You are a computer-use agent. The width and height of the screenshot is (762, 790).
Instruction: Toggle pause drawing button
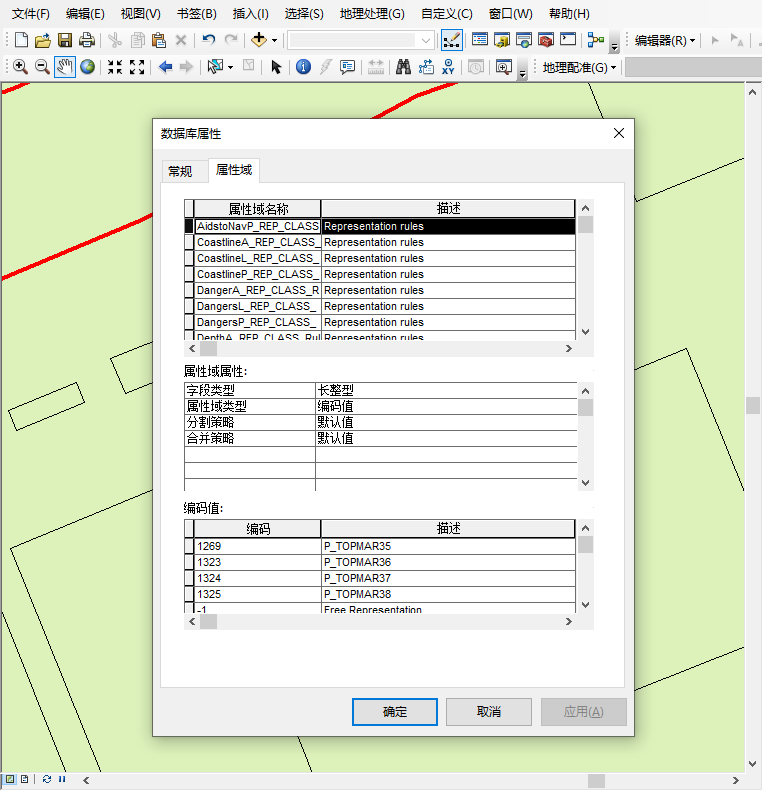pos(62,779)
